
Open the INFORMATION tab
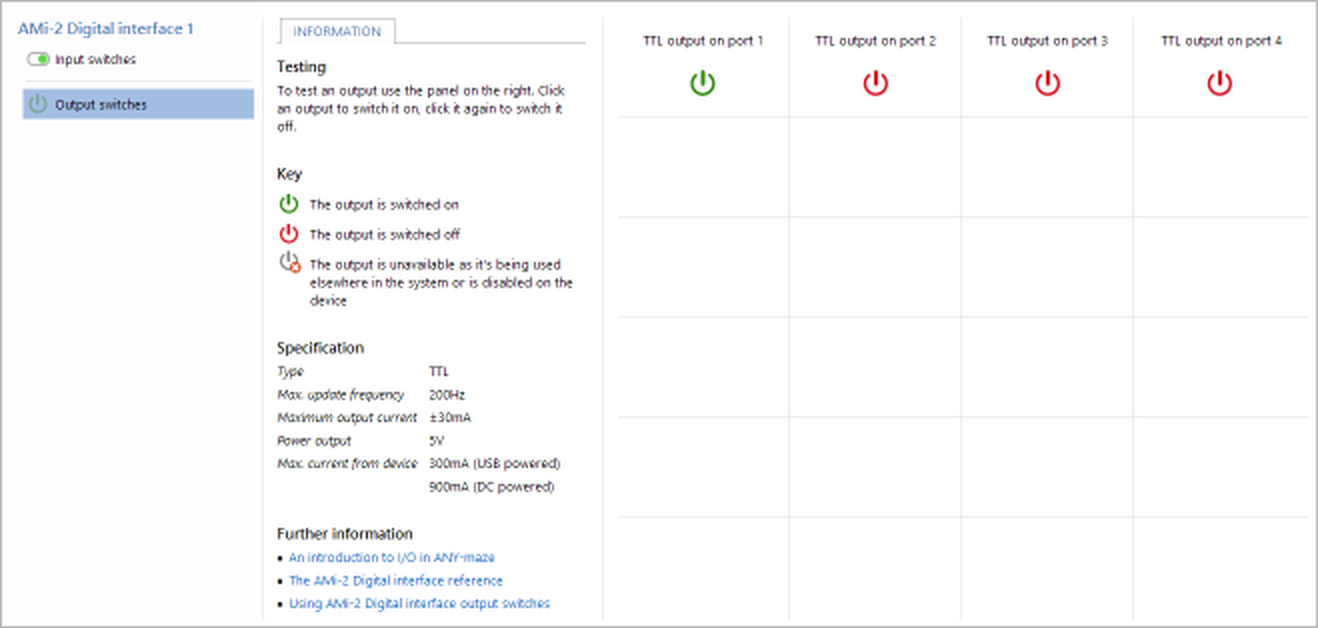coord(337,32)
